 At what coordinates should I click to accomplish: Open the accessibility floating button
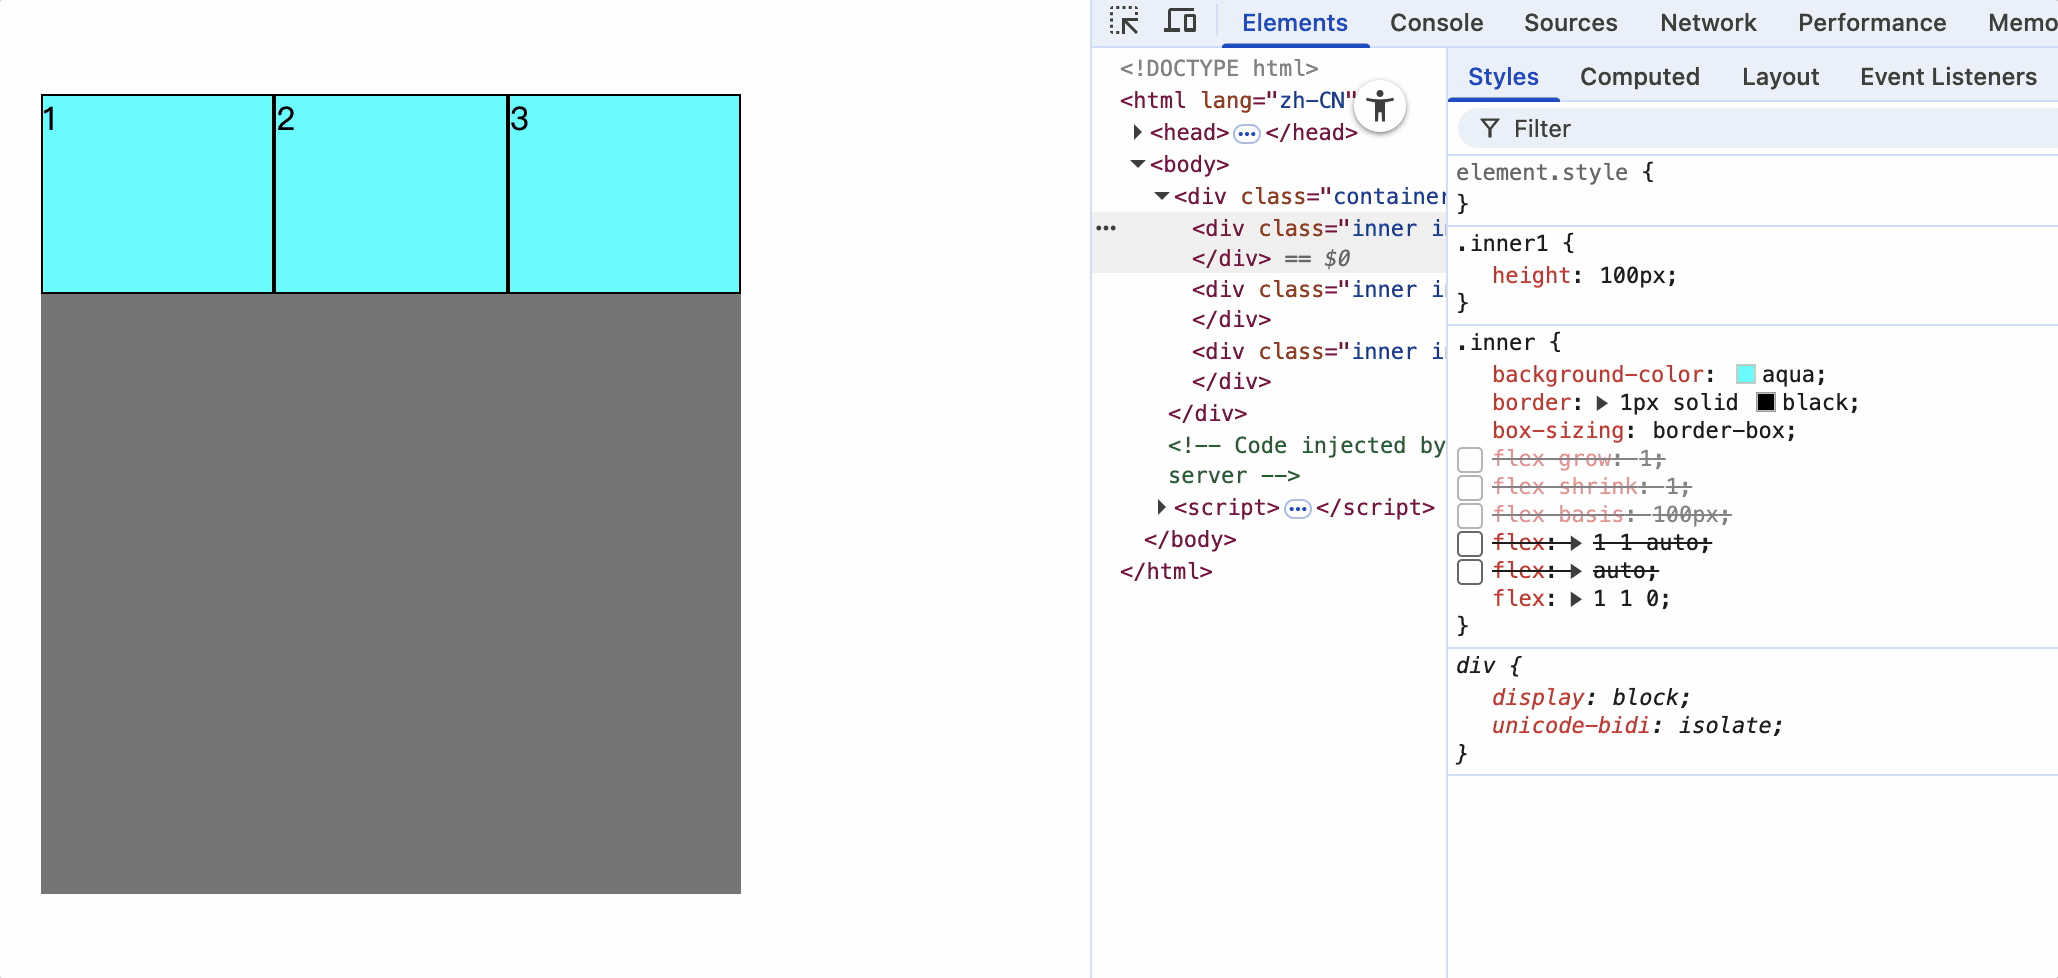[x=1380, y=106]
